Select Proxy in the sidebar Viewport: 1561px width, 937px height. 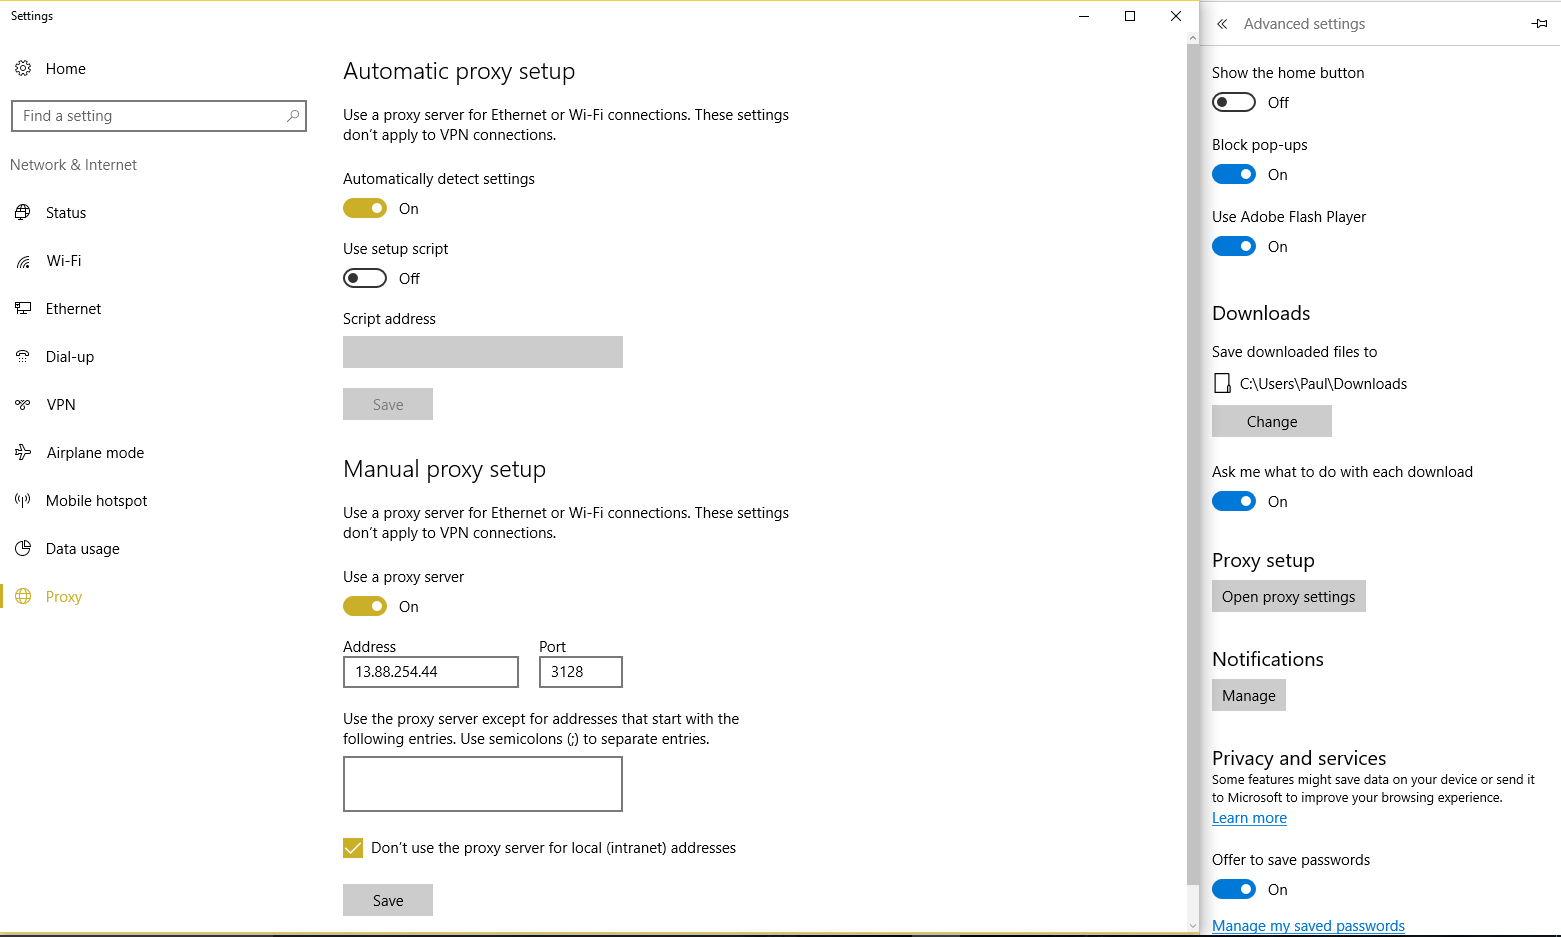click(x=64, y=596)
